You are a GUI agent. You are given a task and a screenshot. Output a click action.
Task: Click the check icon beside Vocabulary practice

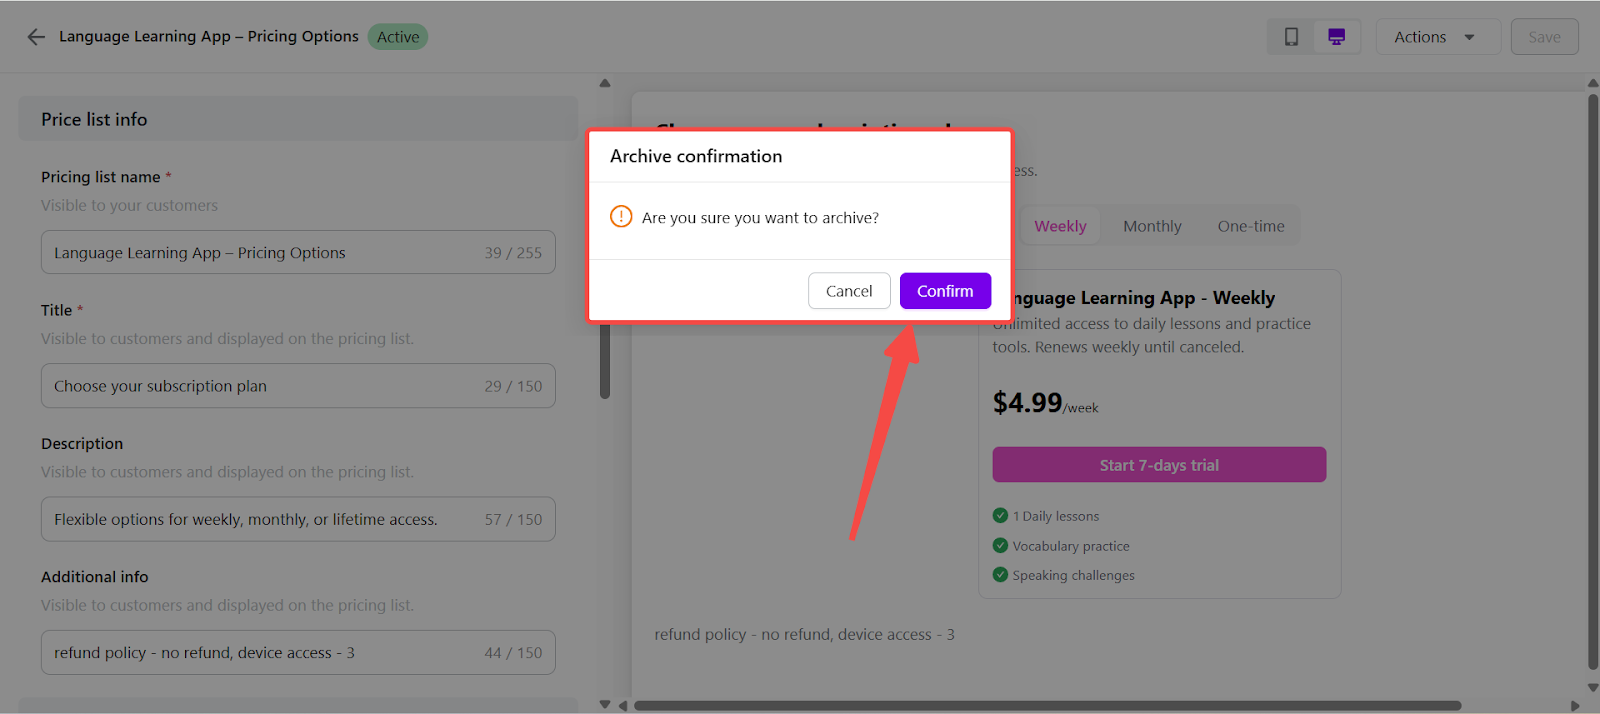click(1000, 546)
